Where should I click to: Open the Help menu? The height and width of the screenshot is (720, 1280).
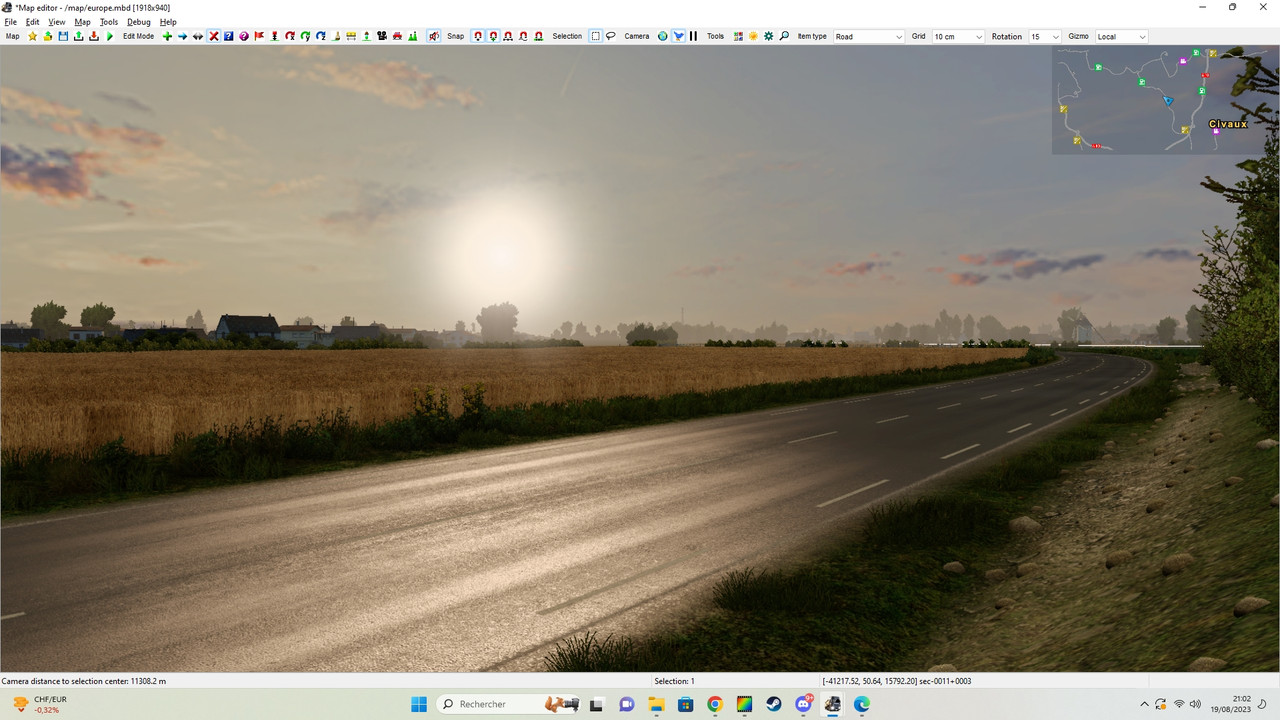coord(168,22)
